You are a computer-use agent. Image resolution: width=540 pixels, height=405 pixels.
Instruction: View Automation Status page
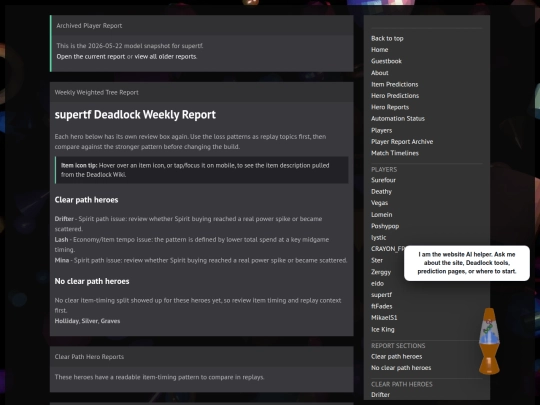[x=398, y=119]
